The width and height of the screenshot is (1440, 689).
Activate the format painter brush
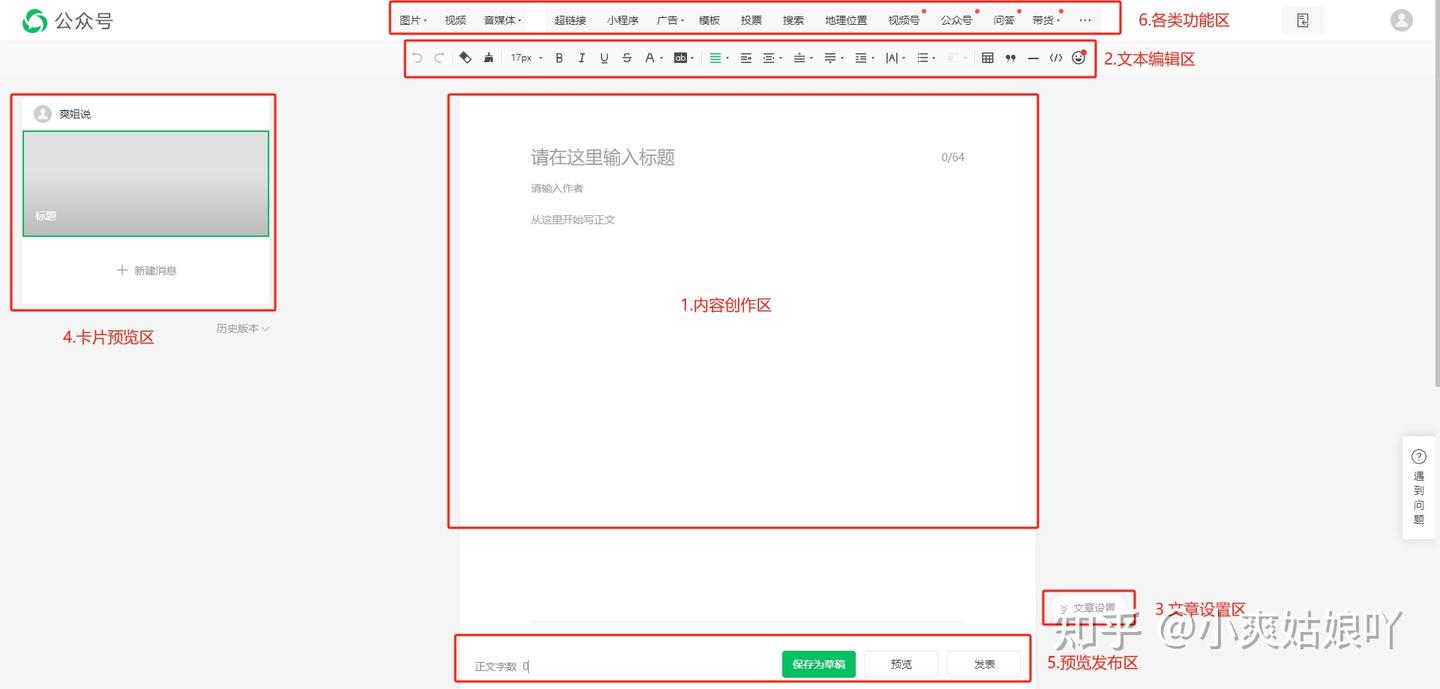coord(488,58)
